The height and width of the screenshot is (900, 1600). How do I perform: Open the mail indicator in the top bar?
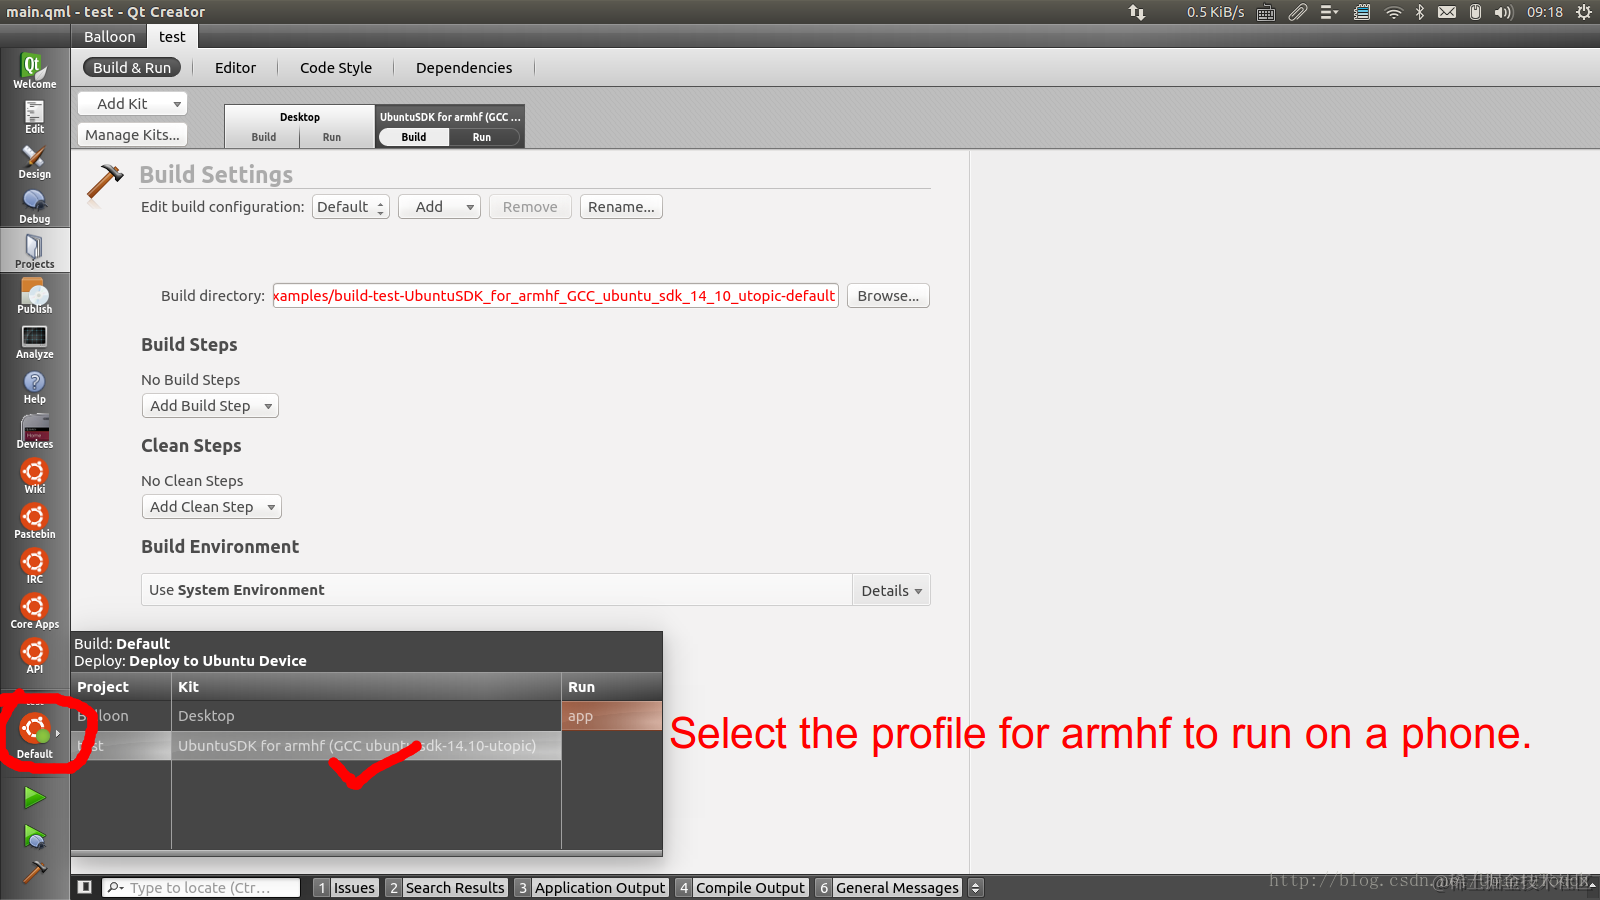click(1447, 12)
